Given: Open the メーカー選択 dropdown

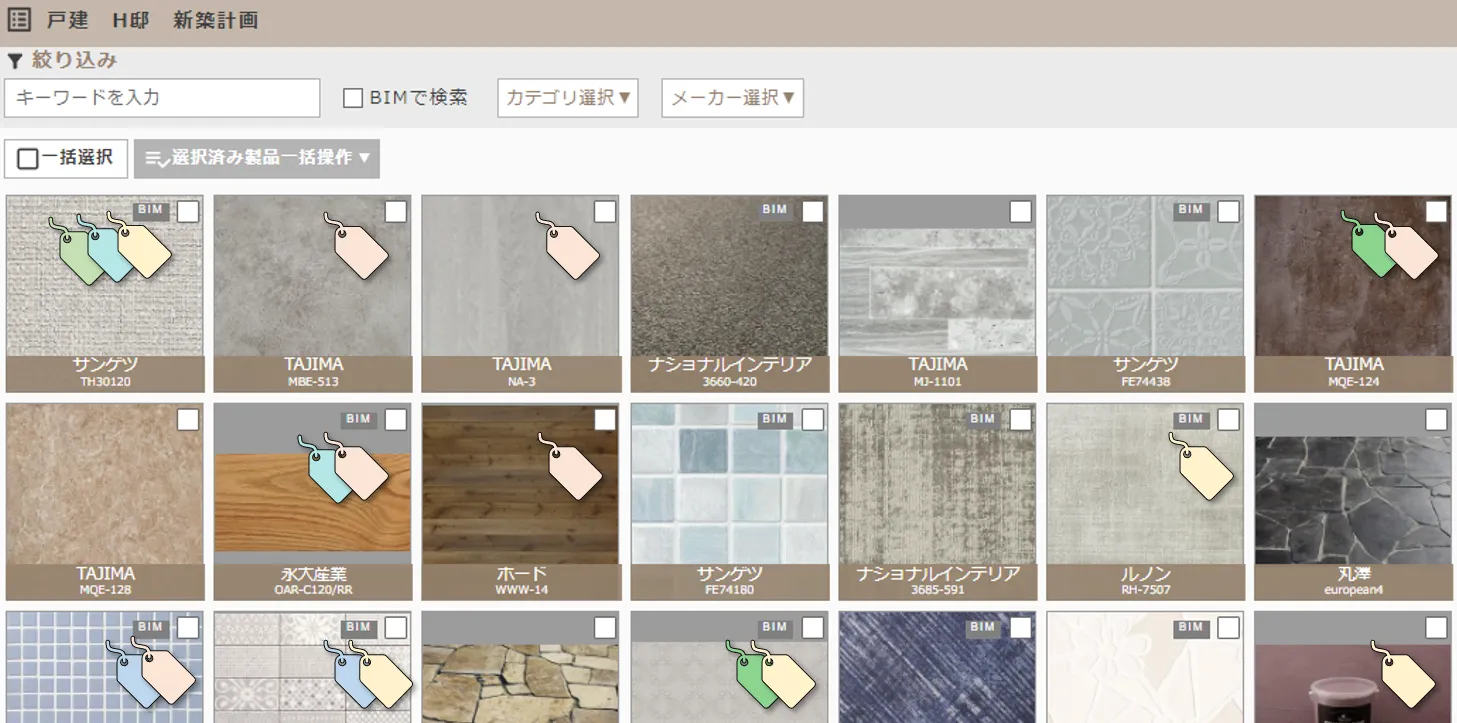Looking at the screenshot, I should pyautogui.click(x=733, y=98).
